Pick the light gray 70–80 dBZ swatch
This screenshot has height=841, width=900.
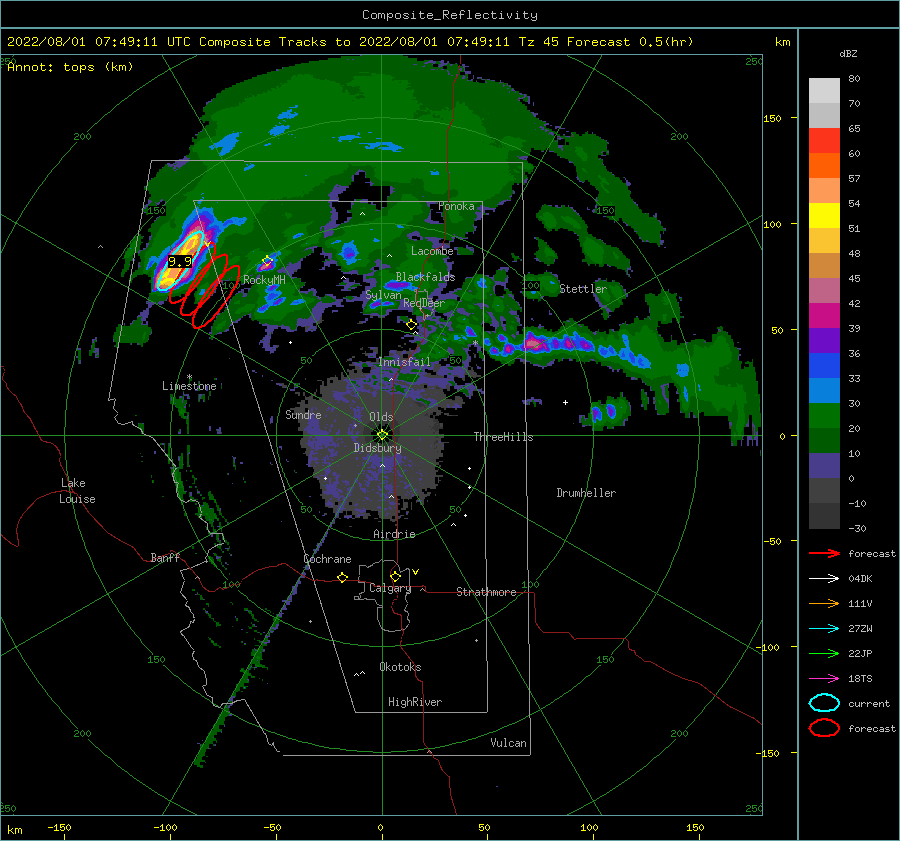824,91
